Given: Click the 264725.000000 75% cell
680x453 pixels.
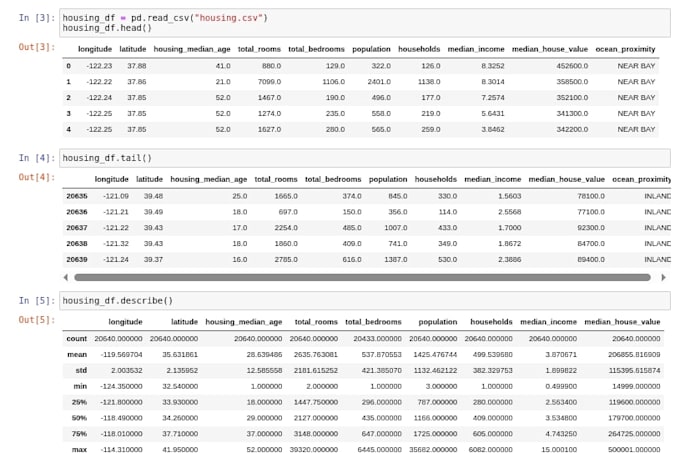Looking at the screenshot, I should coord(634,434).
